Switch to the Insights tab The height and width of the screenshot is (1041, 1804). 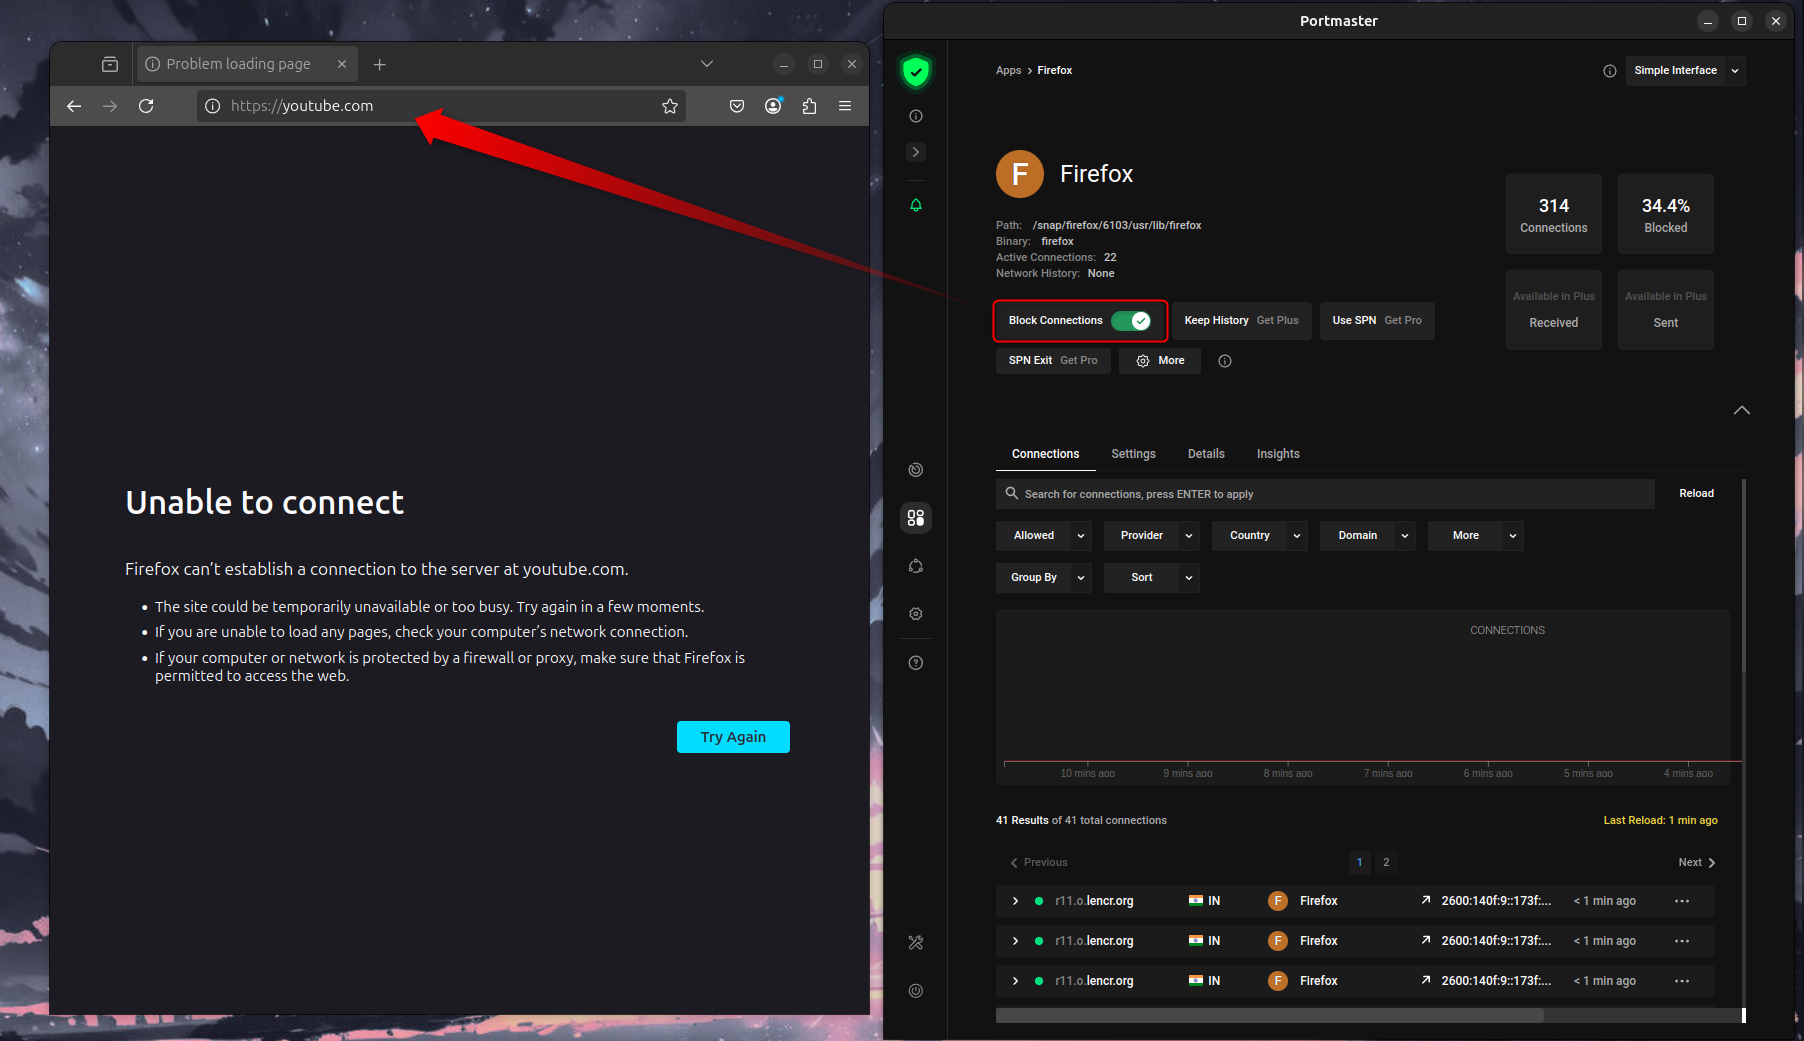point(1278,454)
